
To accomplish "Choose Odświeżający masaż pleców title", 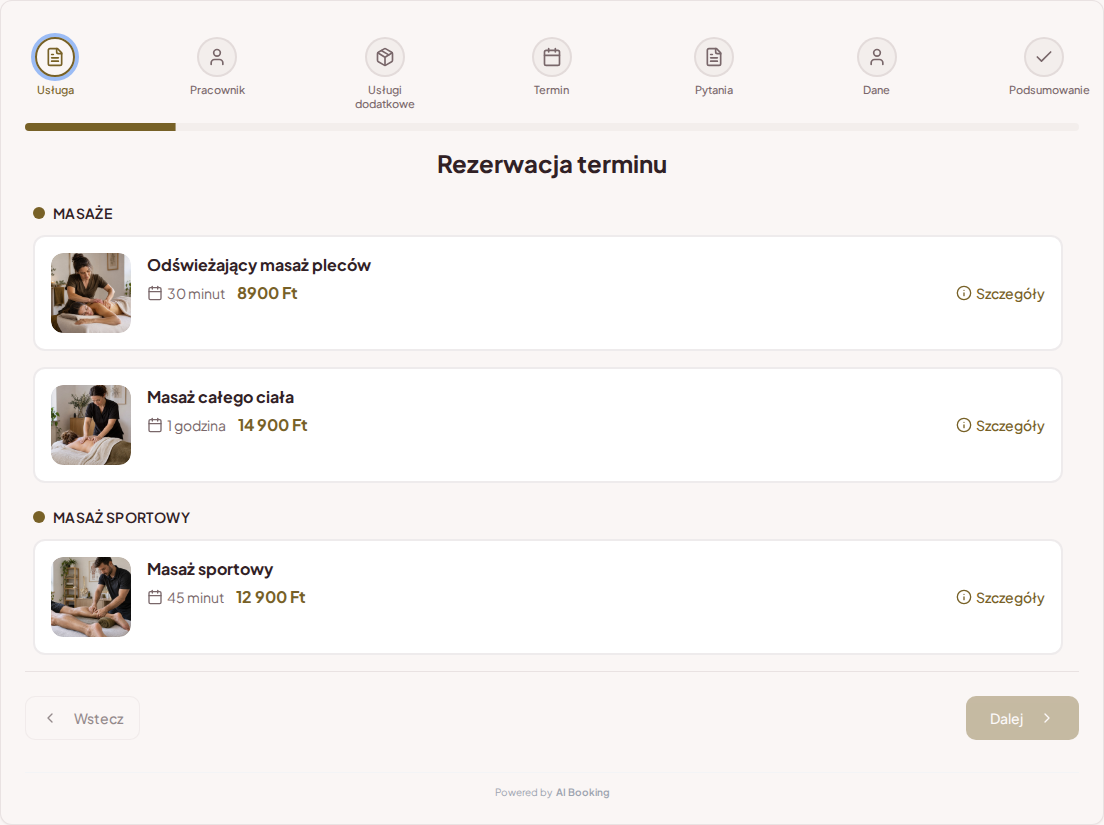I will [x=259, y=265].
